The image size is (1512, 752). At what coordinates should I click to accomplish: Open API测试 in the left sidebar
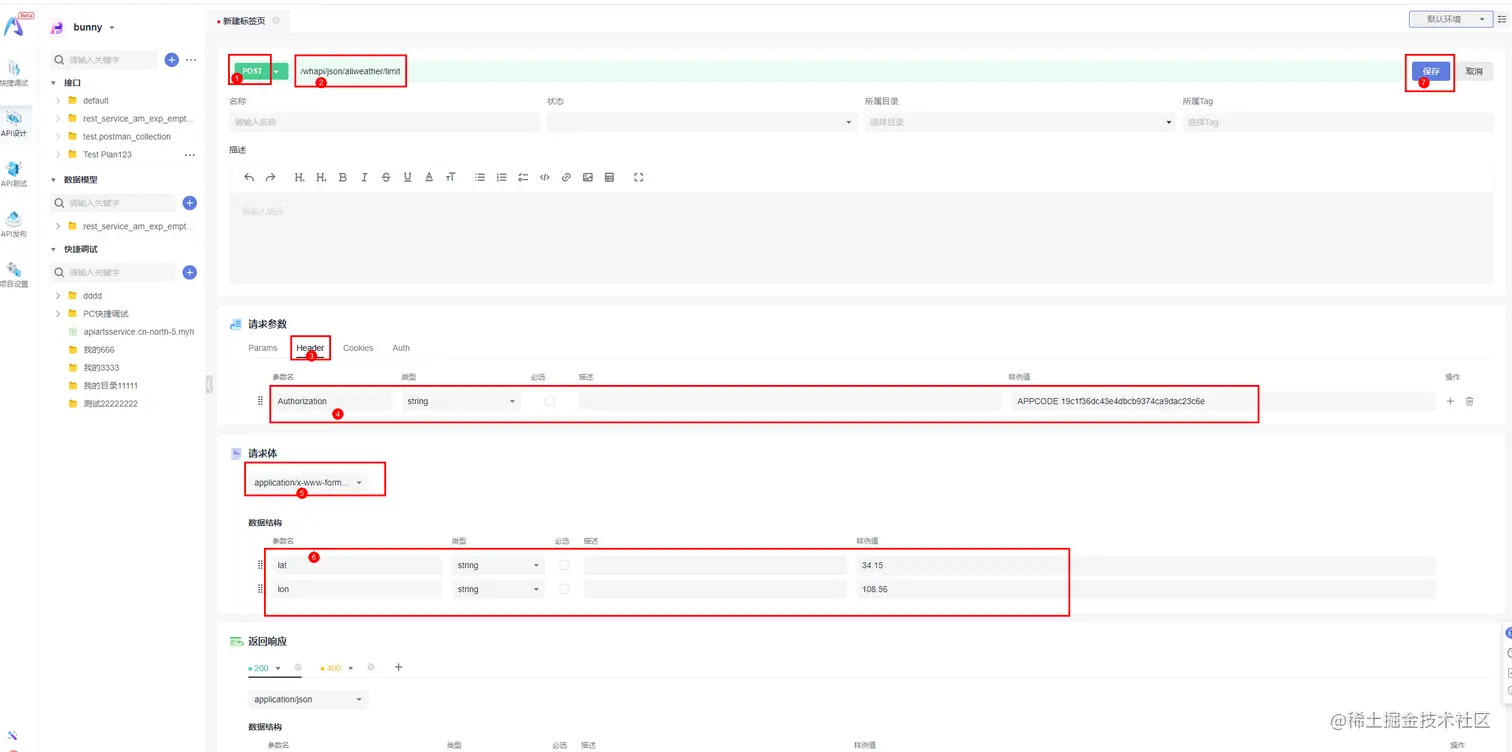click(14, 174)
